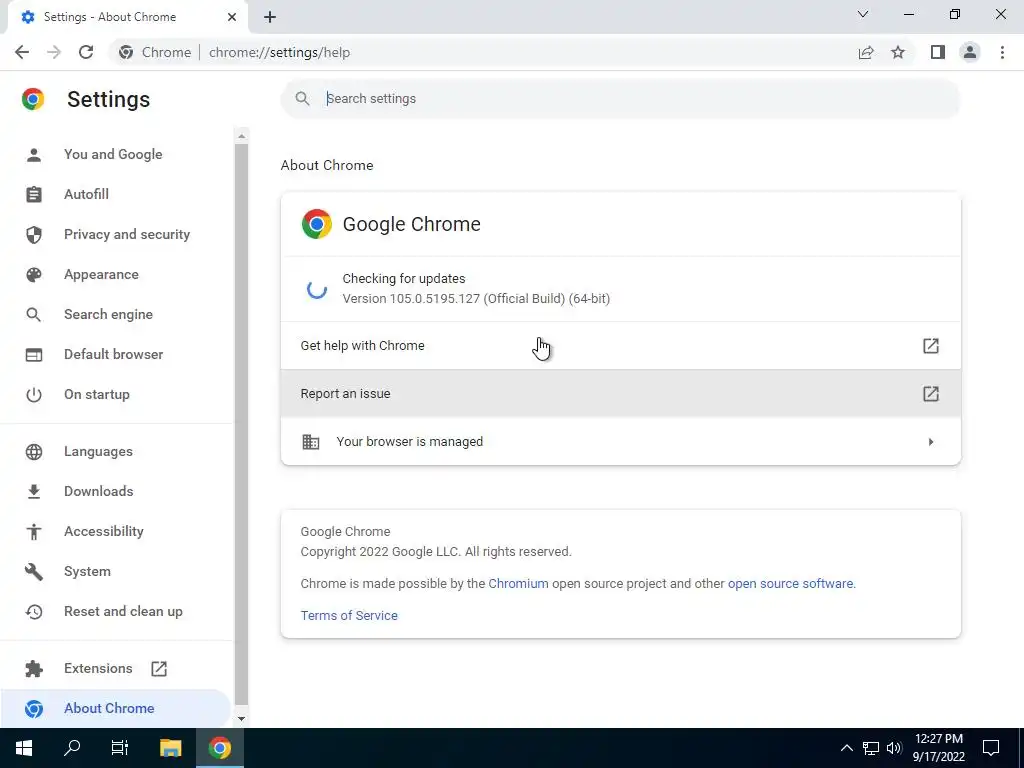Select About Chrome in the sidebar
This screenshot has width=1024, height=768.
point(116,709)
